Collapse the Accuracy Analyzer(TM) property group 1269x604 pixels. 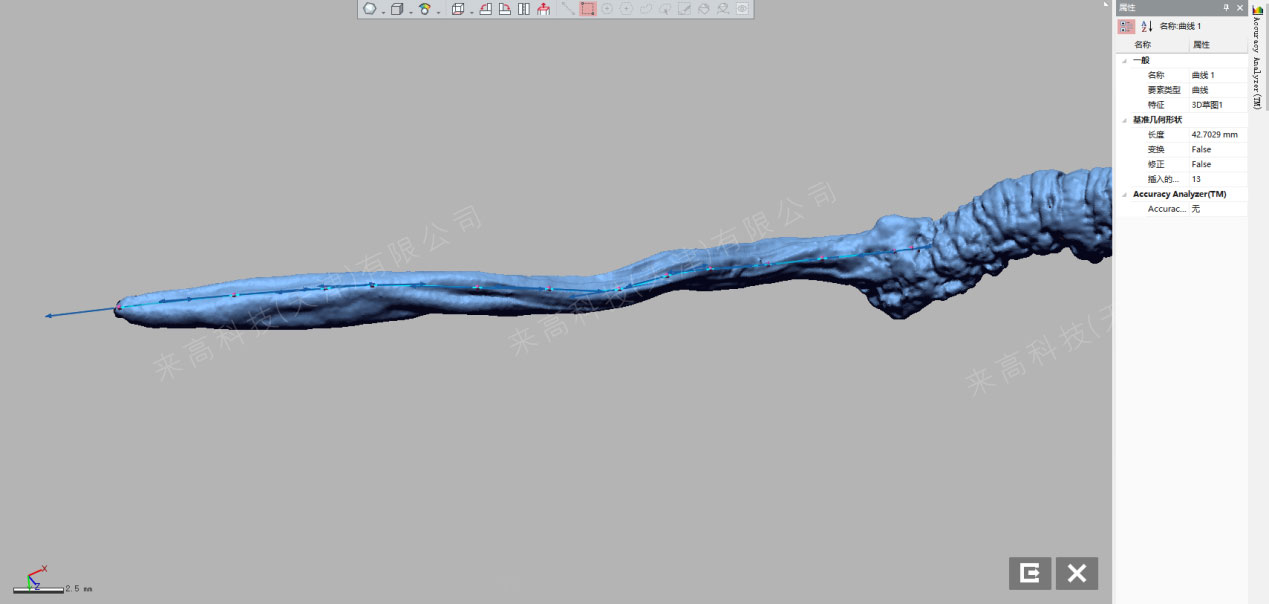[x=1124, y=194]
